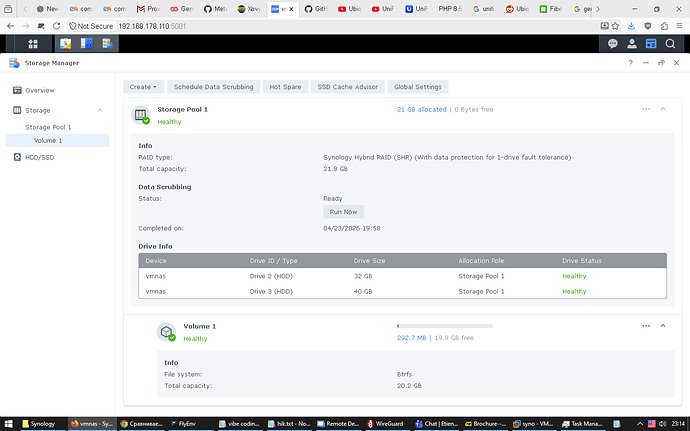Switch to the GitHub browser tab
The image size is (690, 431).
pos(316,9)
